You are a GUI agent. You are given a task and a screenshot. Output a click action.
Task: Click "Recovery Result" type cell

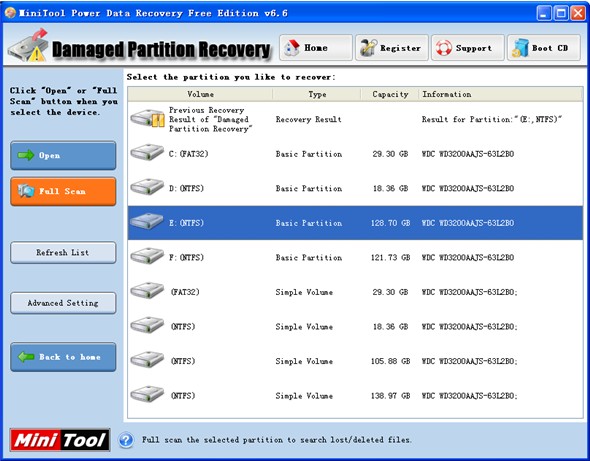click(309, 119)
